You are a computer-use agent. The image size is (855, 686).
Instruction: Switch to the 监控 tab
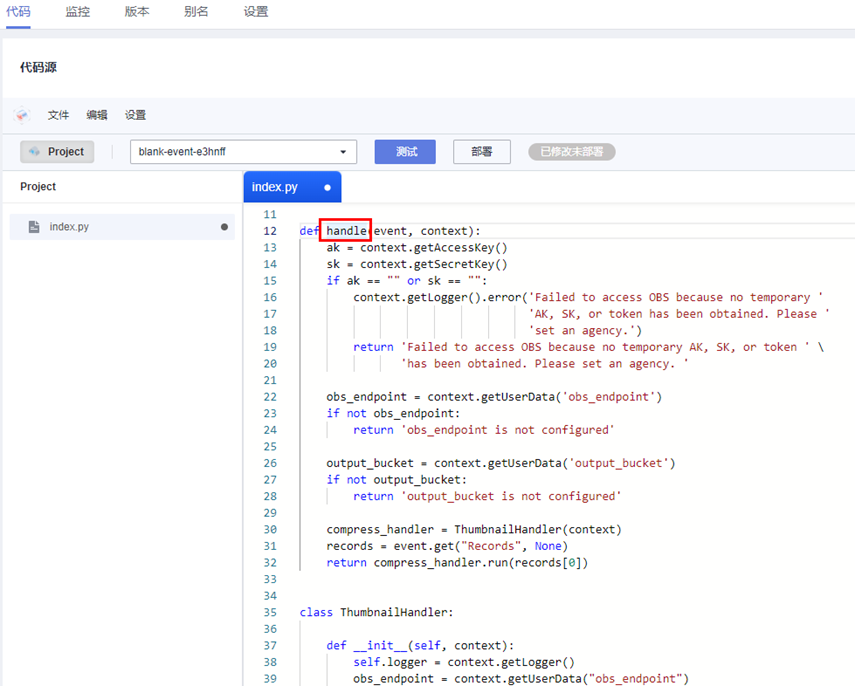[77, 12]
